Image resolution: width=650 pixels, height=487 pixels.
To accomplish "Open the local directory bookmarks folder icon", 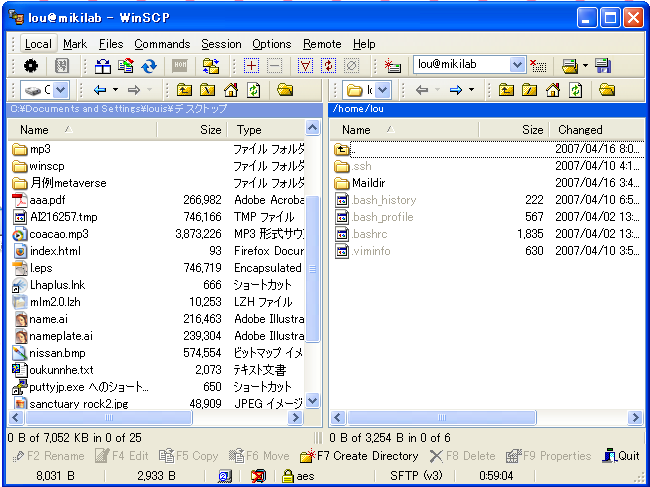I will tap(285, 90).
